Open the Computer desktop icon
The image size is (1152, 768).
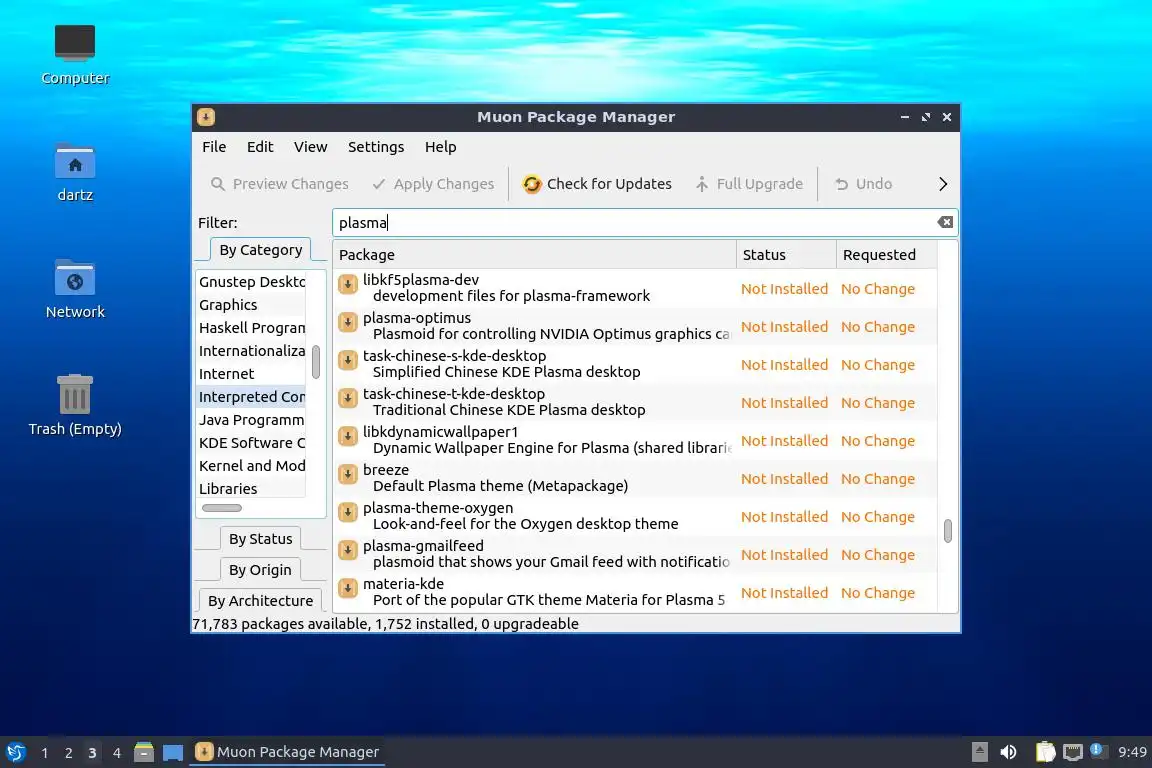75,43
